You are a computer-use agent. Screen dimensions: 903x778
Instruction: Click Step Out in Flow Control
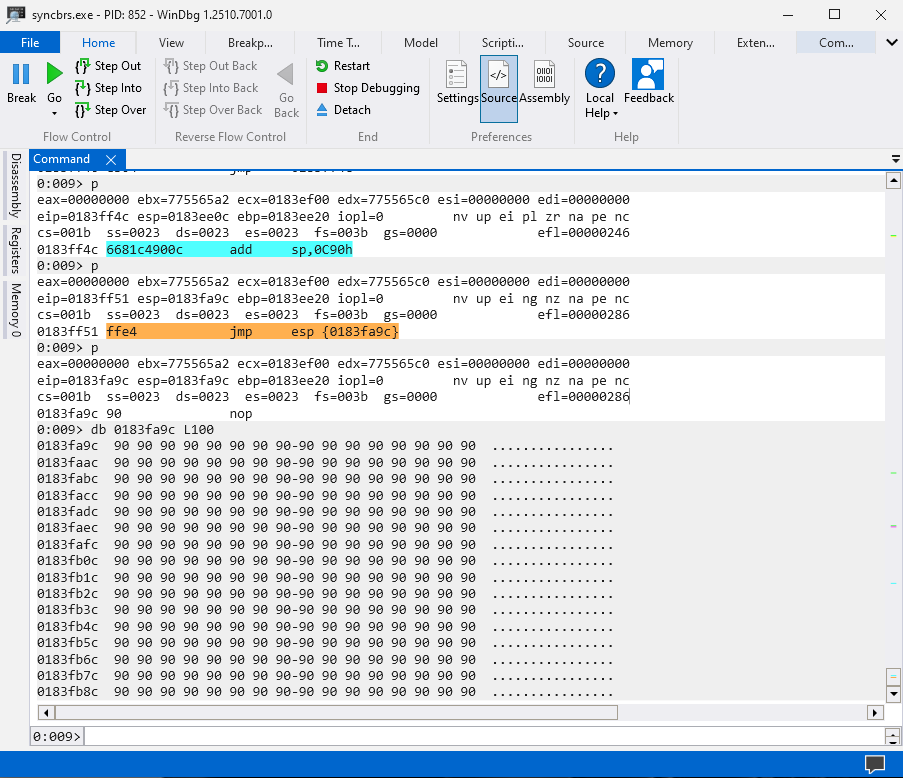tap(108, 66)
